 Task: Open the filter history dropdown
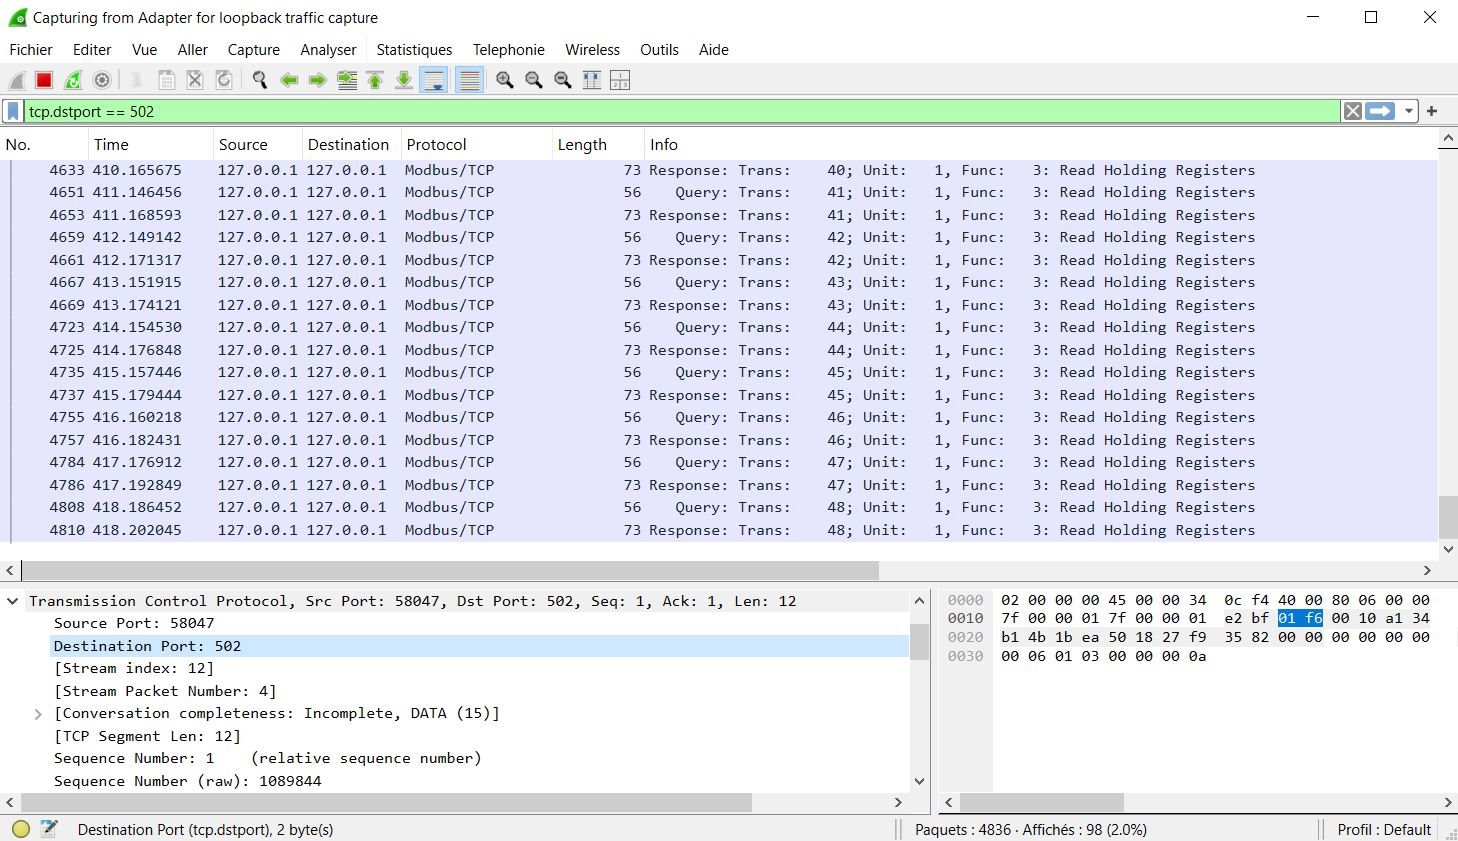point(1407,111)
